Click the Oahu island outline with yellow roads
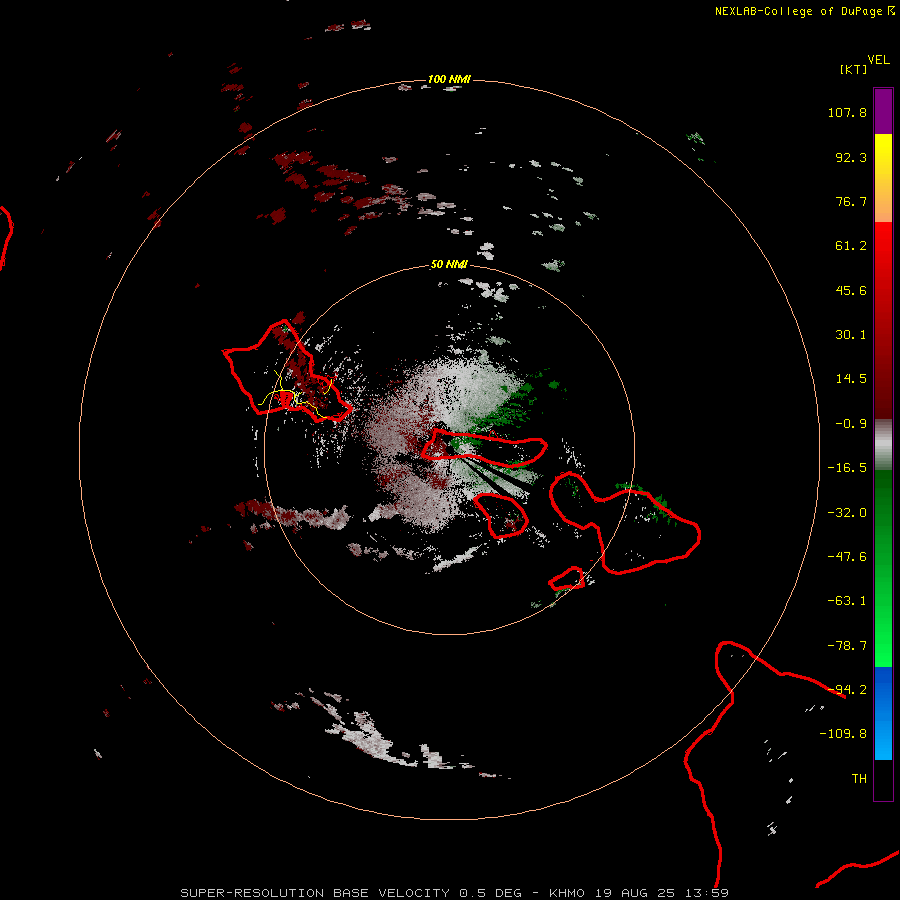The height and width of the screenshot is (900, 900). pos(285,373)
